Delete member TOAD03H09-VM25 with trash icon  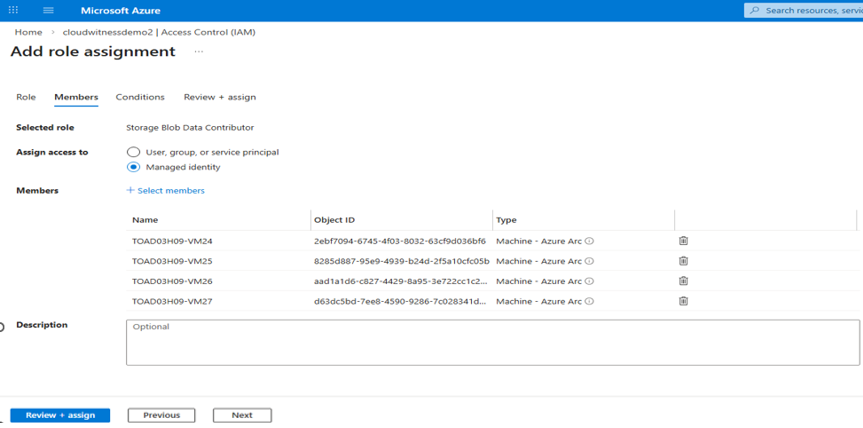pos(683,261)
